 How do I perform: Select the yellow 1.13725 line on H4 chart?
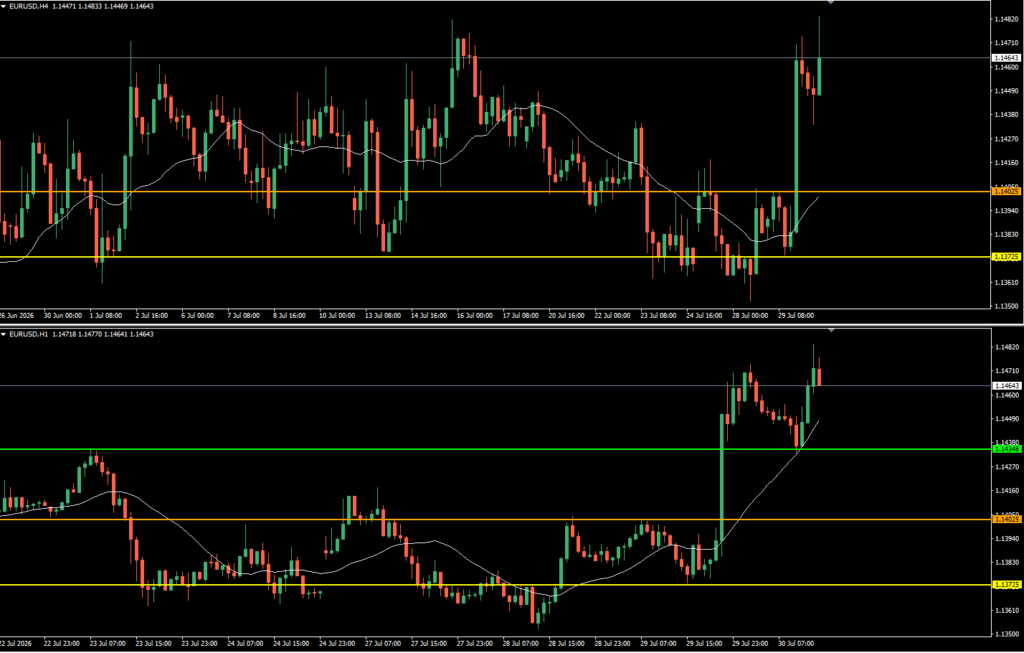pyautogui.click(x=495, y=257)
